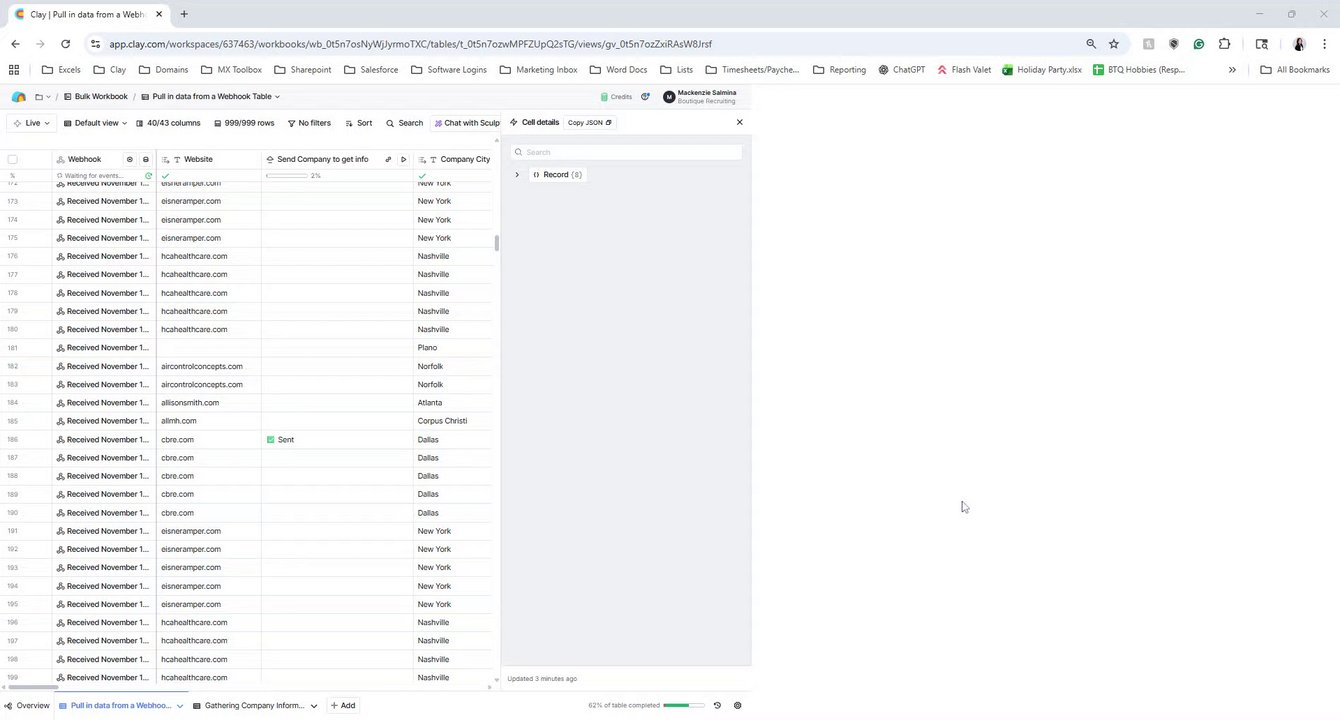Open the Bulk Workbook breadcrumb
Image resolution: width=1340 pixels, height=720 pixels.
pos(96,97)
